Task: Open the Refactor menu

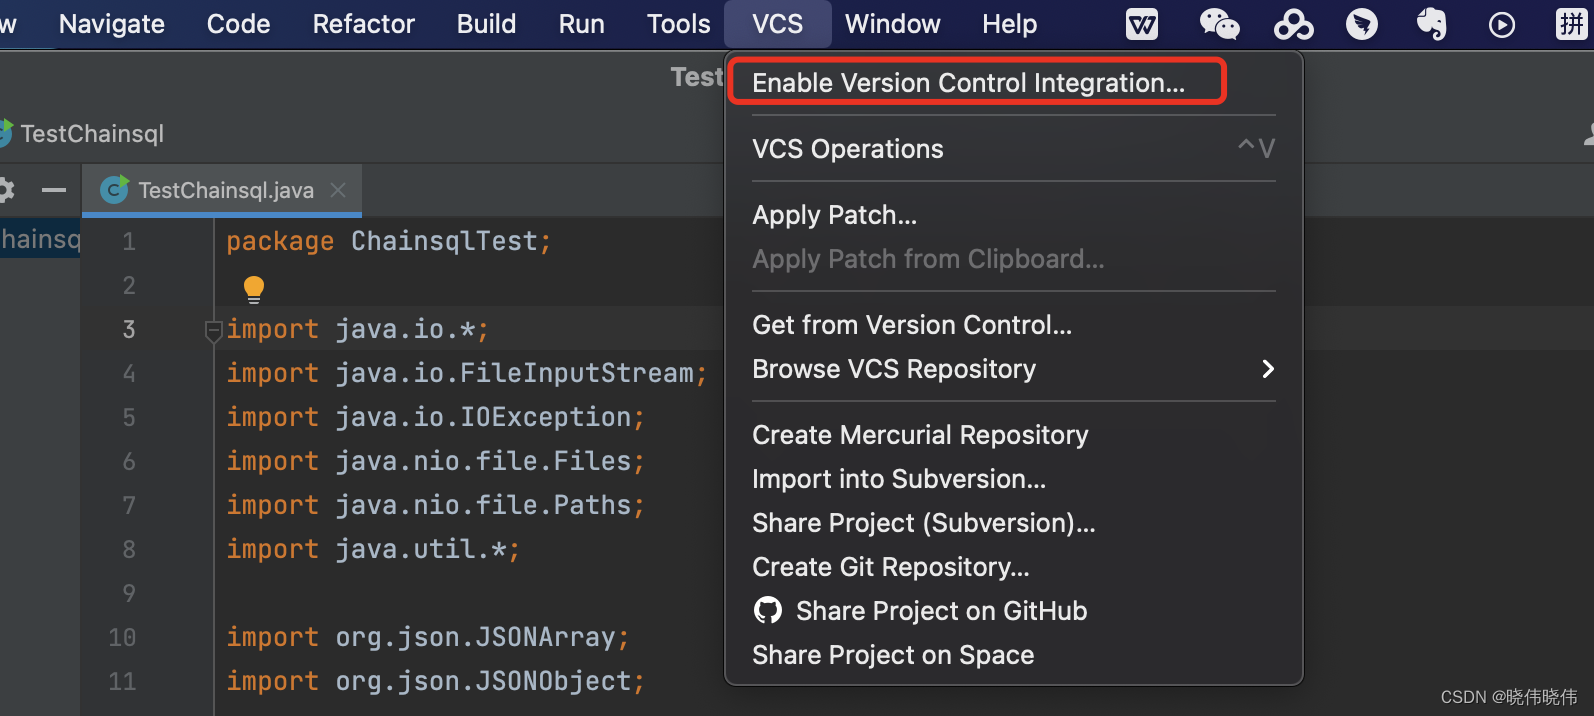Action: (x=363, y=24)
